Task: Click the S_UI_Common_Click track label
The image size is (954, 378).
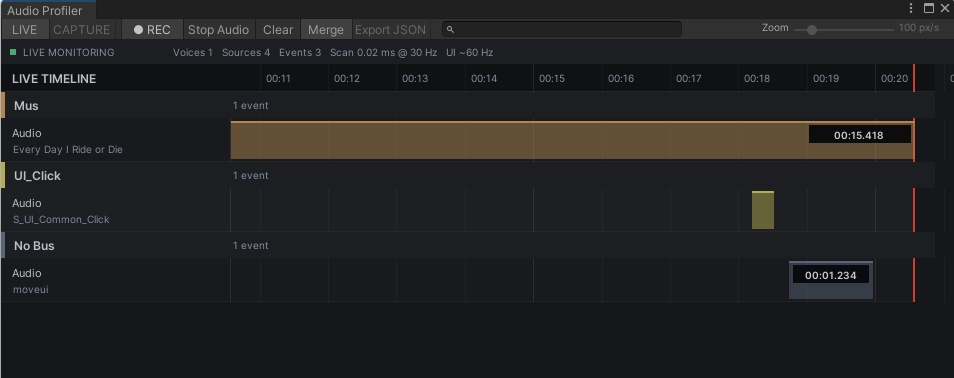Action: [61, 220]
